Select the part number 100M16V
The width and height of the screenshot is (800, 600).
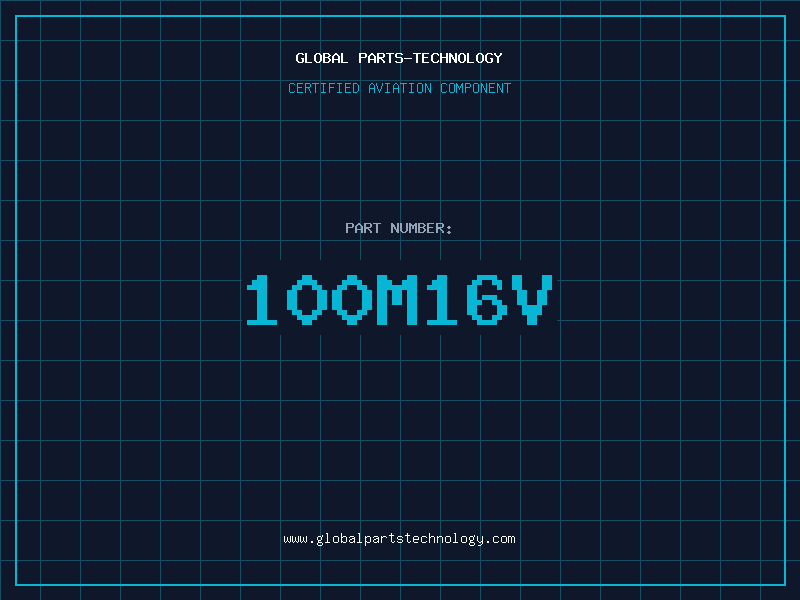pyautogui.click(x=399, y=299)
